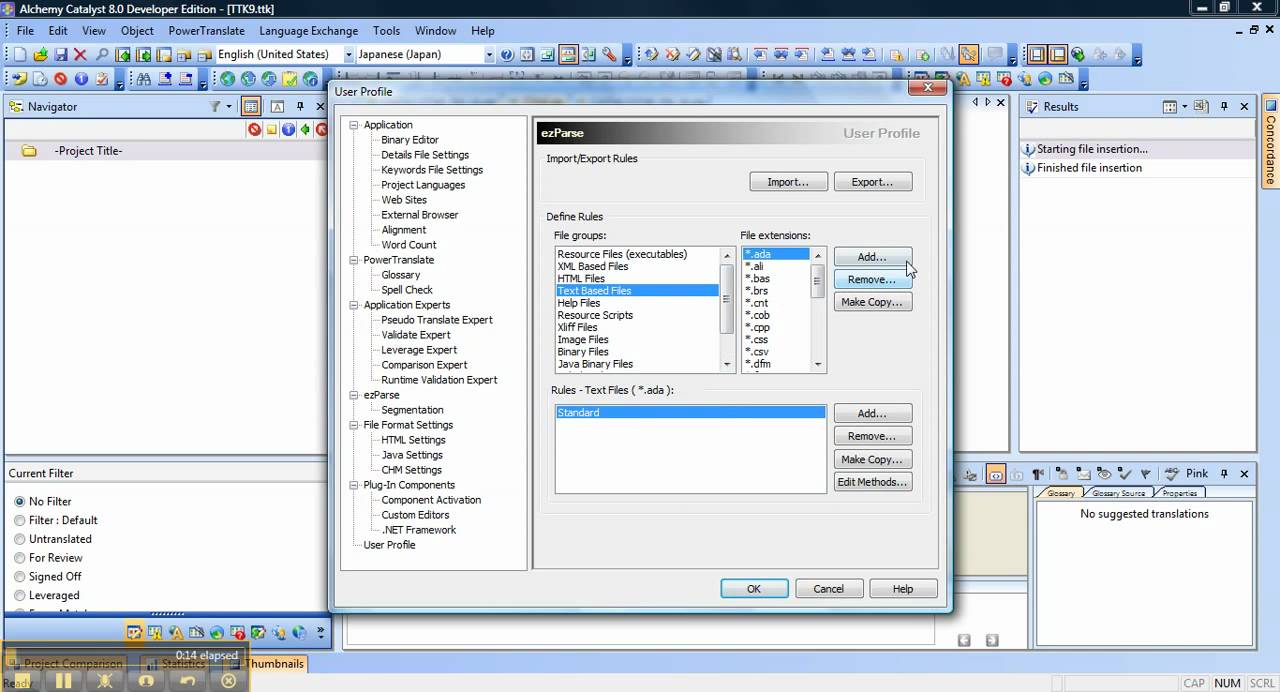The height and width of the screenshot is (692, 1280).
Task: Click the first green globe icon in the toolbar
Action: [x=227, y=79]
